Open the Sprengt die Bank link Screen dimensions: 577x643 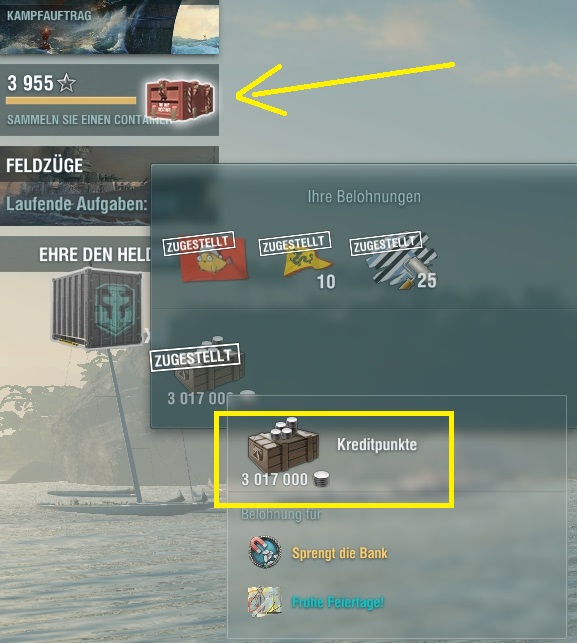click(340, 553)
